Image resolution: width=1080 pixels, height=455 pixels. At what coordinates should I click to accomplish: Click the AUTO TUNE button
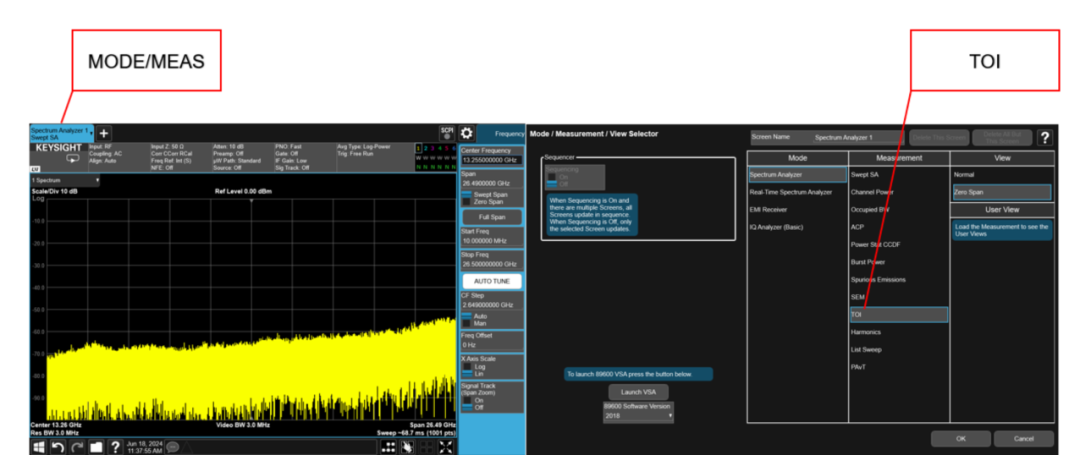(492, 281)
